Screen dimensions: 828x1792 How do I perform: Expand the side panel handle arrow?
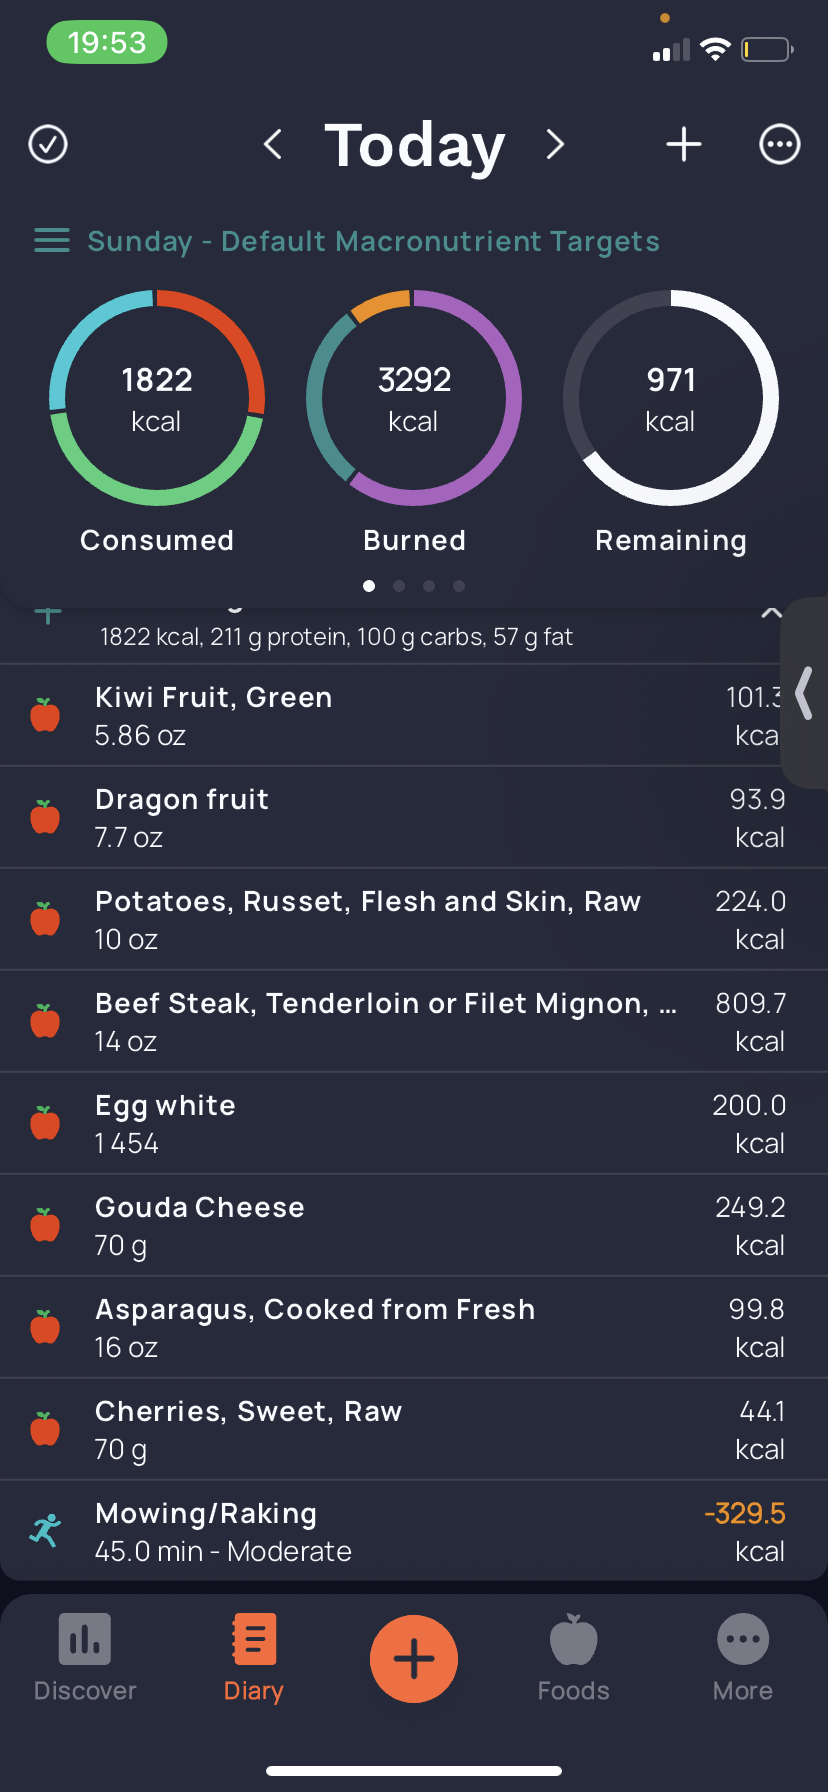pos(804,693)
